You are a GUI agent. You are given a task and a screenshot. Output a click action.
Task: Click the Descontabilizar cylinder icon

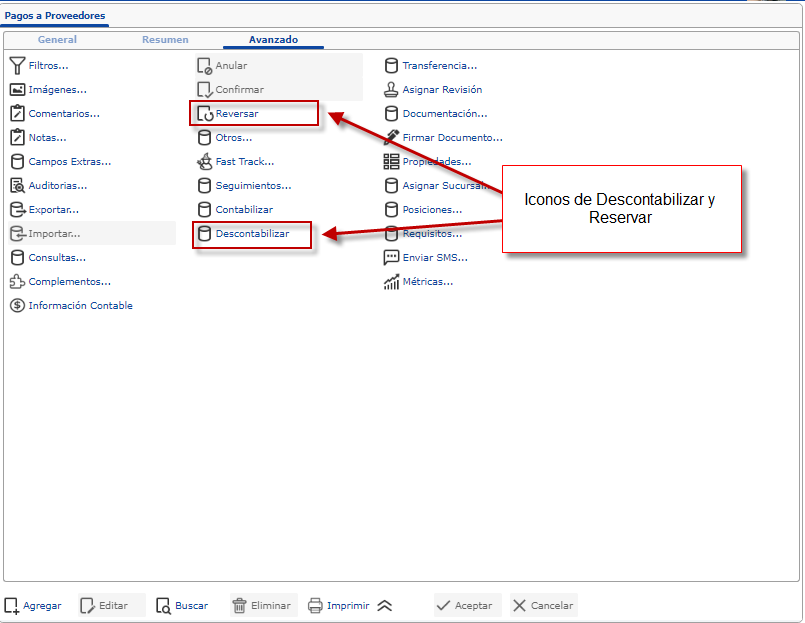point(204,234)
